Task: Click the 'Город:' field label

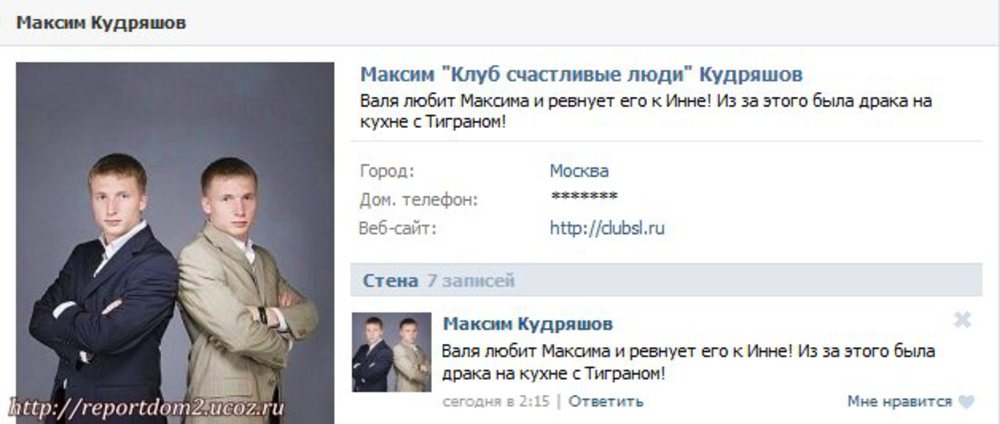Action: click(x=387, y=172)
